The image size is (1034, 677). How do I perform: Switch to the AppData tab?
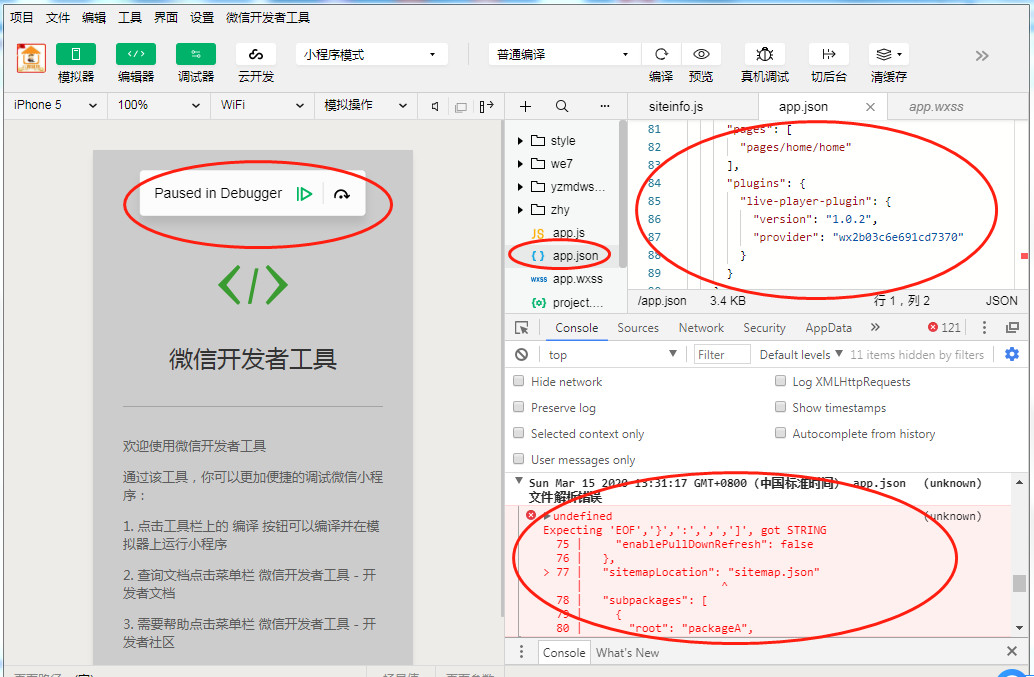(828, 328)
